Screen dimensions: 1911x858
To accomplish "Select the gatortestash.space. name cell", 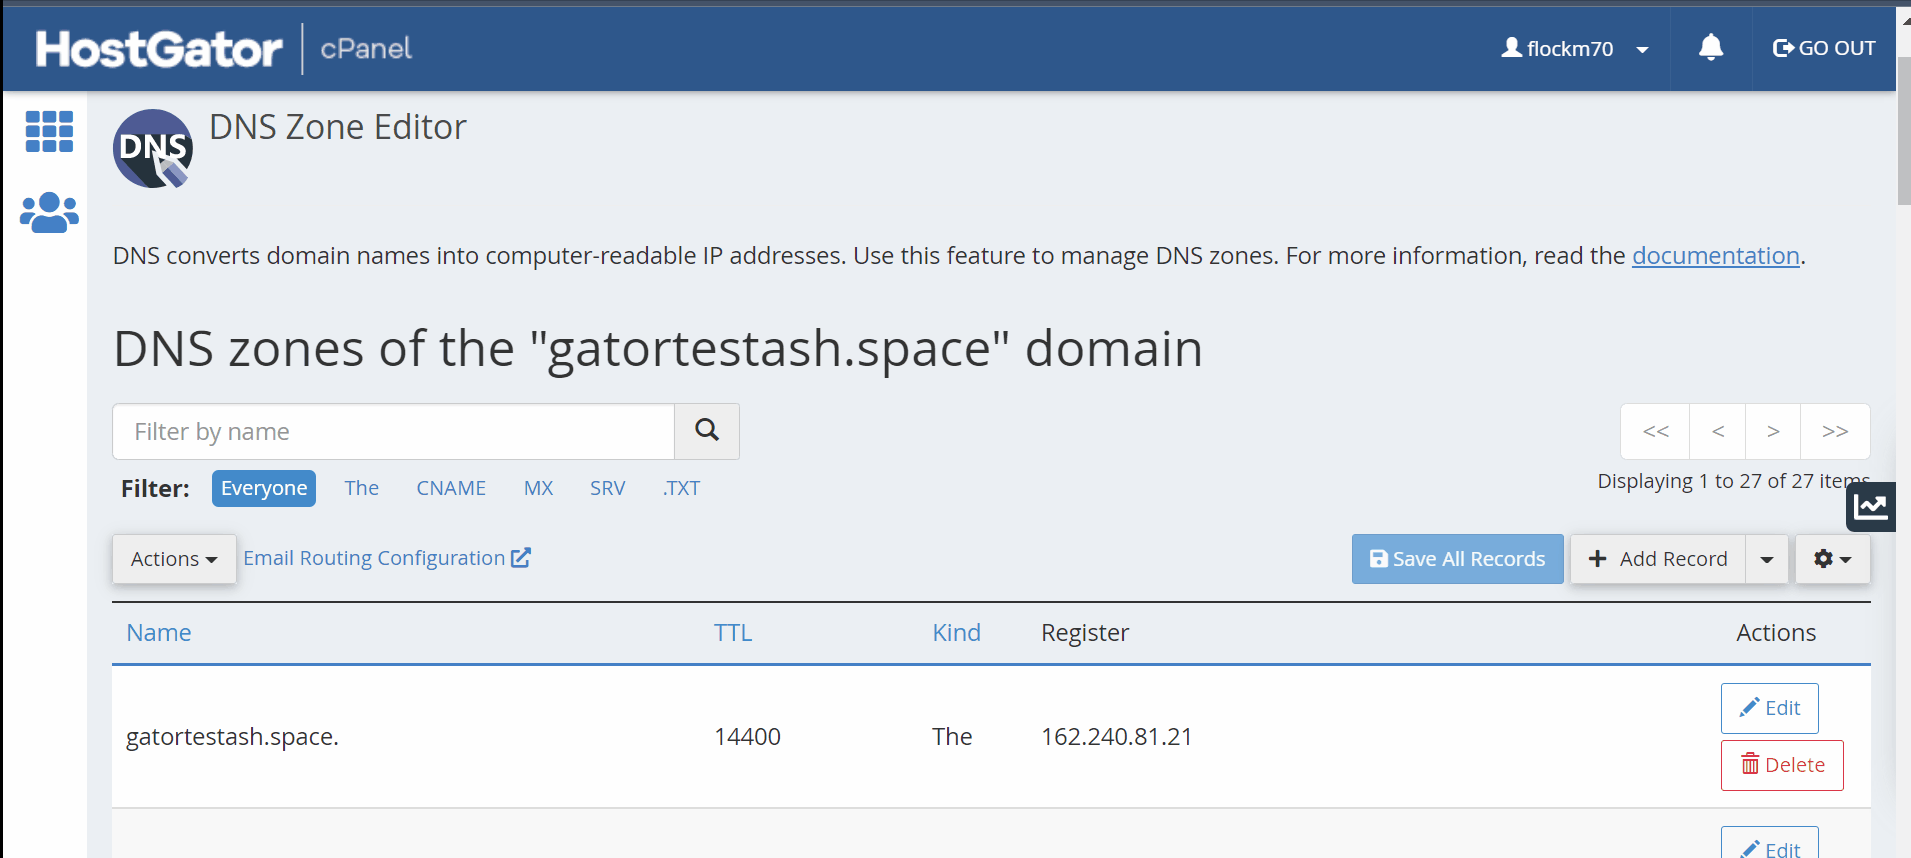I will (x=232, y=737).
